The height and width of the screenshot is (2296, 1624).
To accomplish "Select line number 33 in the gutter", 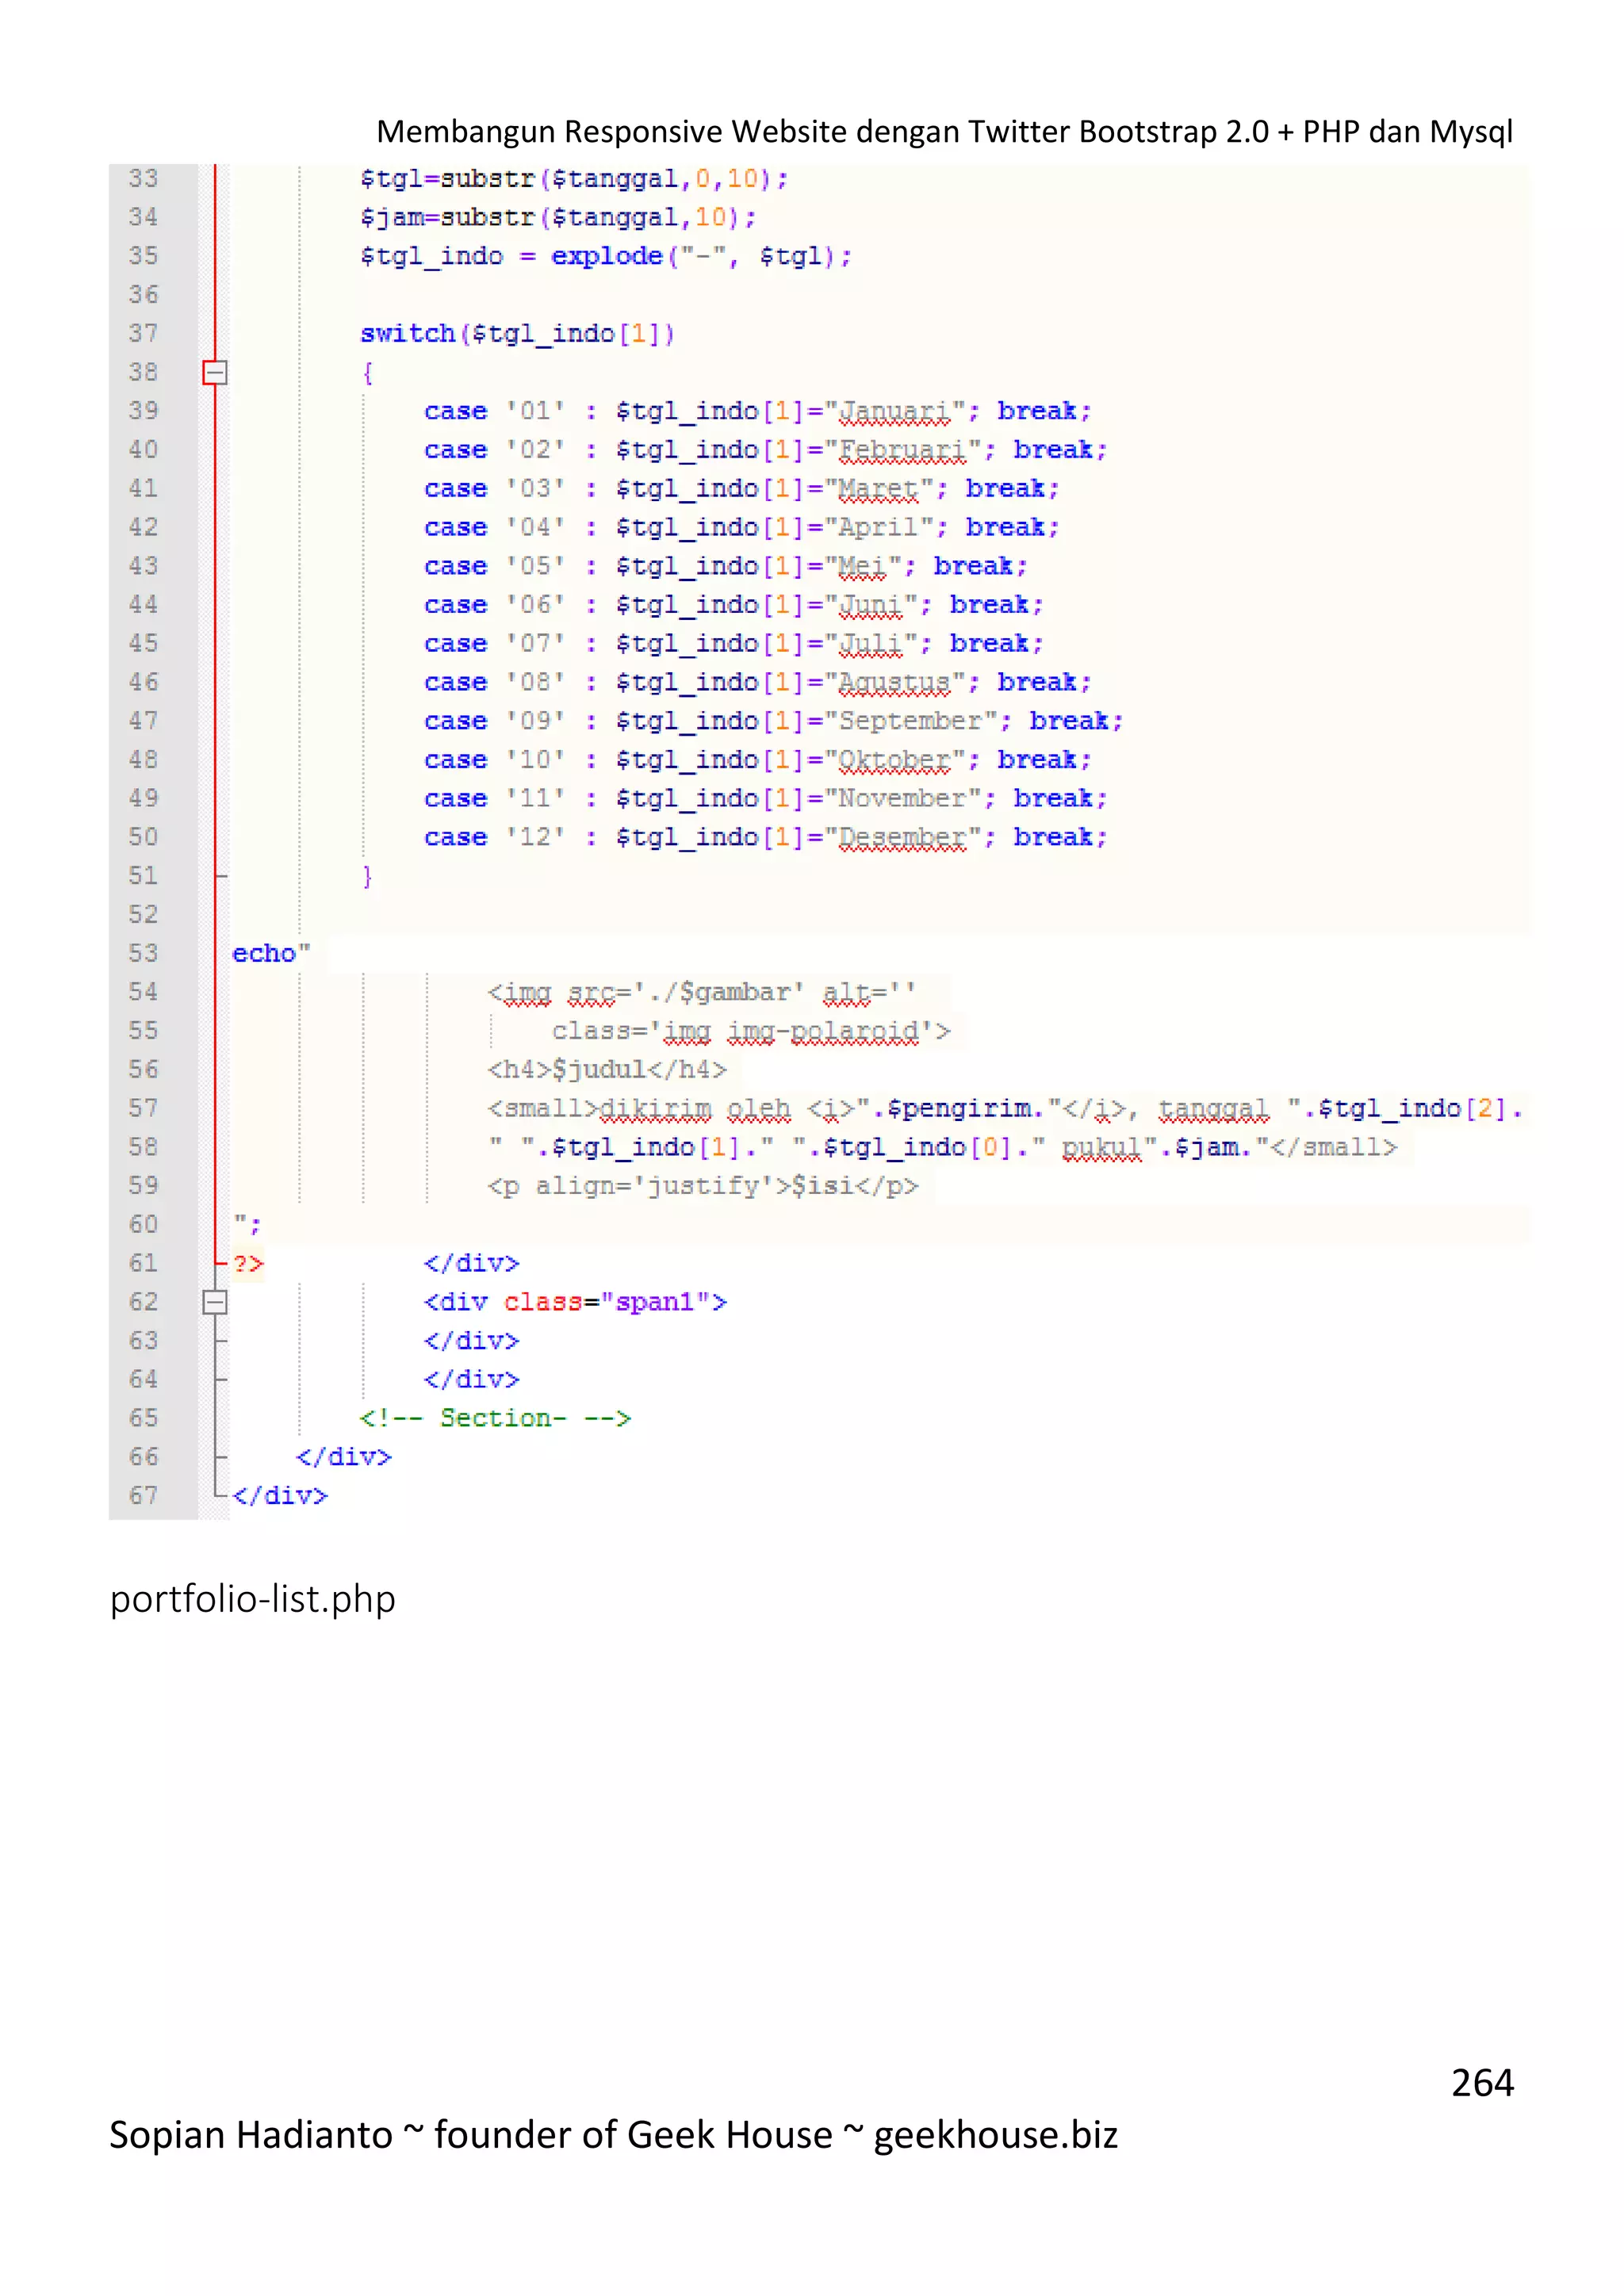I will [x=143, y=179].
